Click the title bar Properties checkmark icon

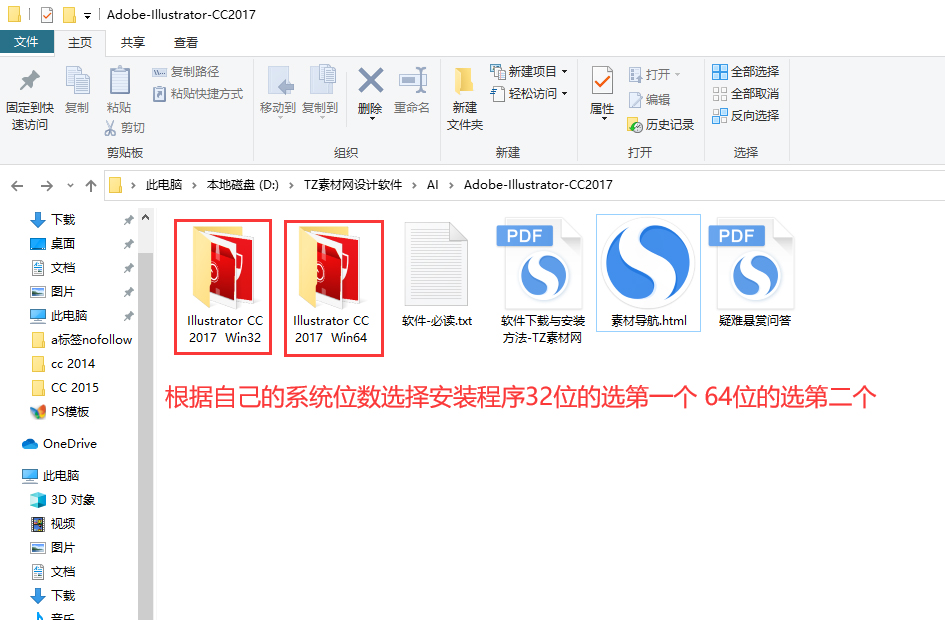pos(47,14)
